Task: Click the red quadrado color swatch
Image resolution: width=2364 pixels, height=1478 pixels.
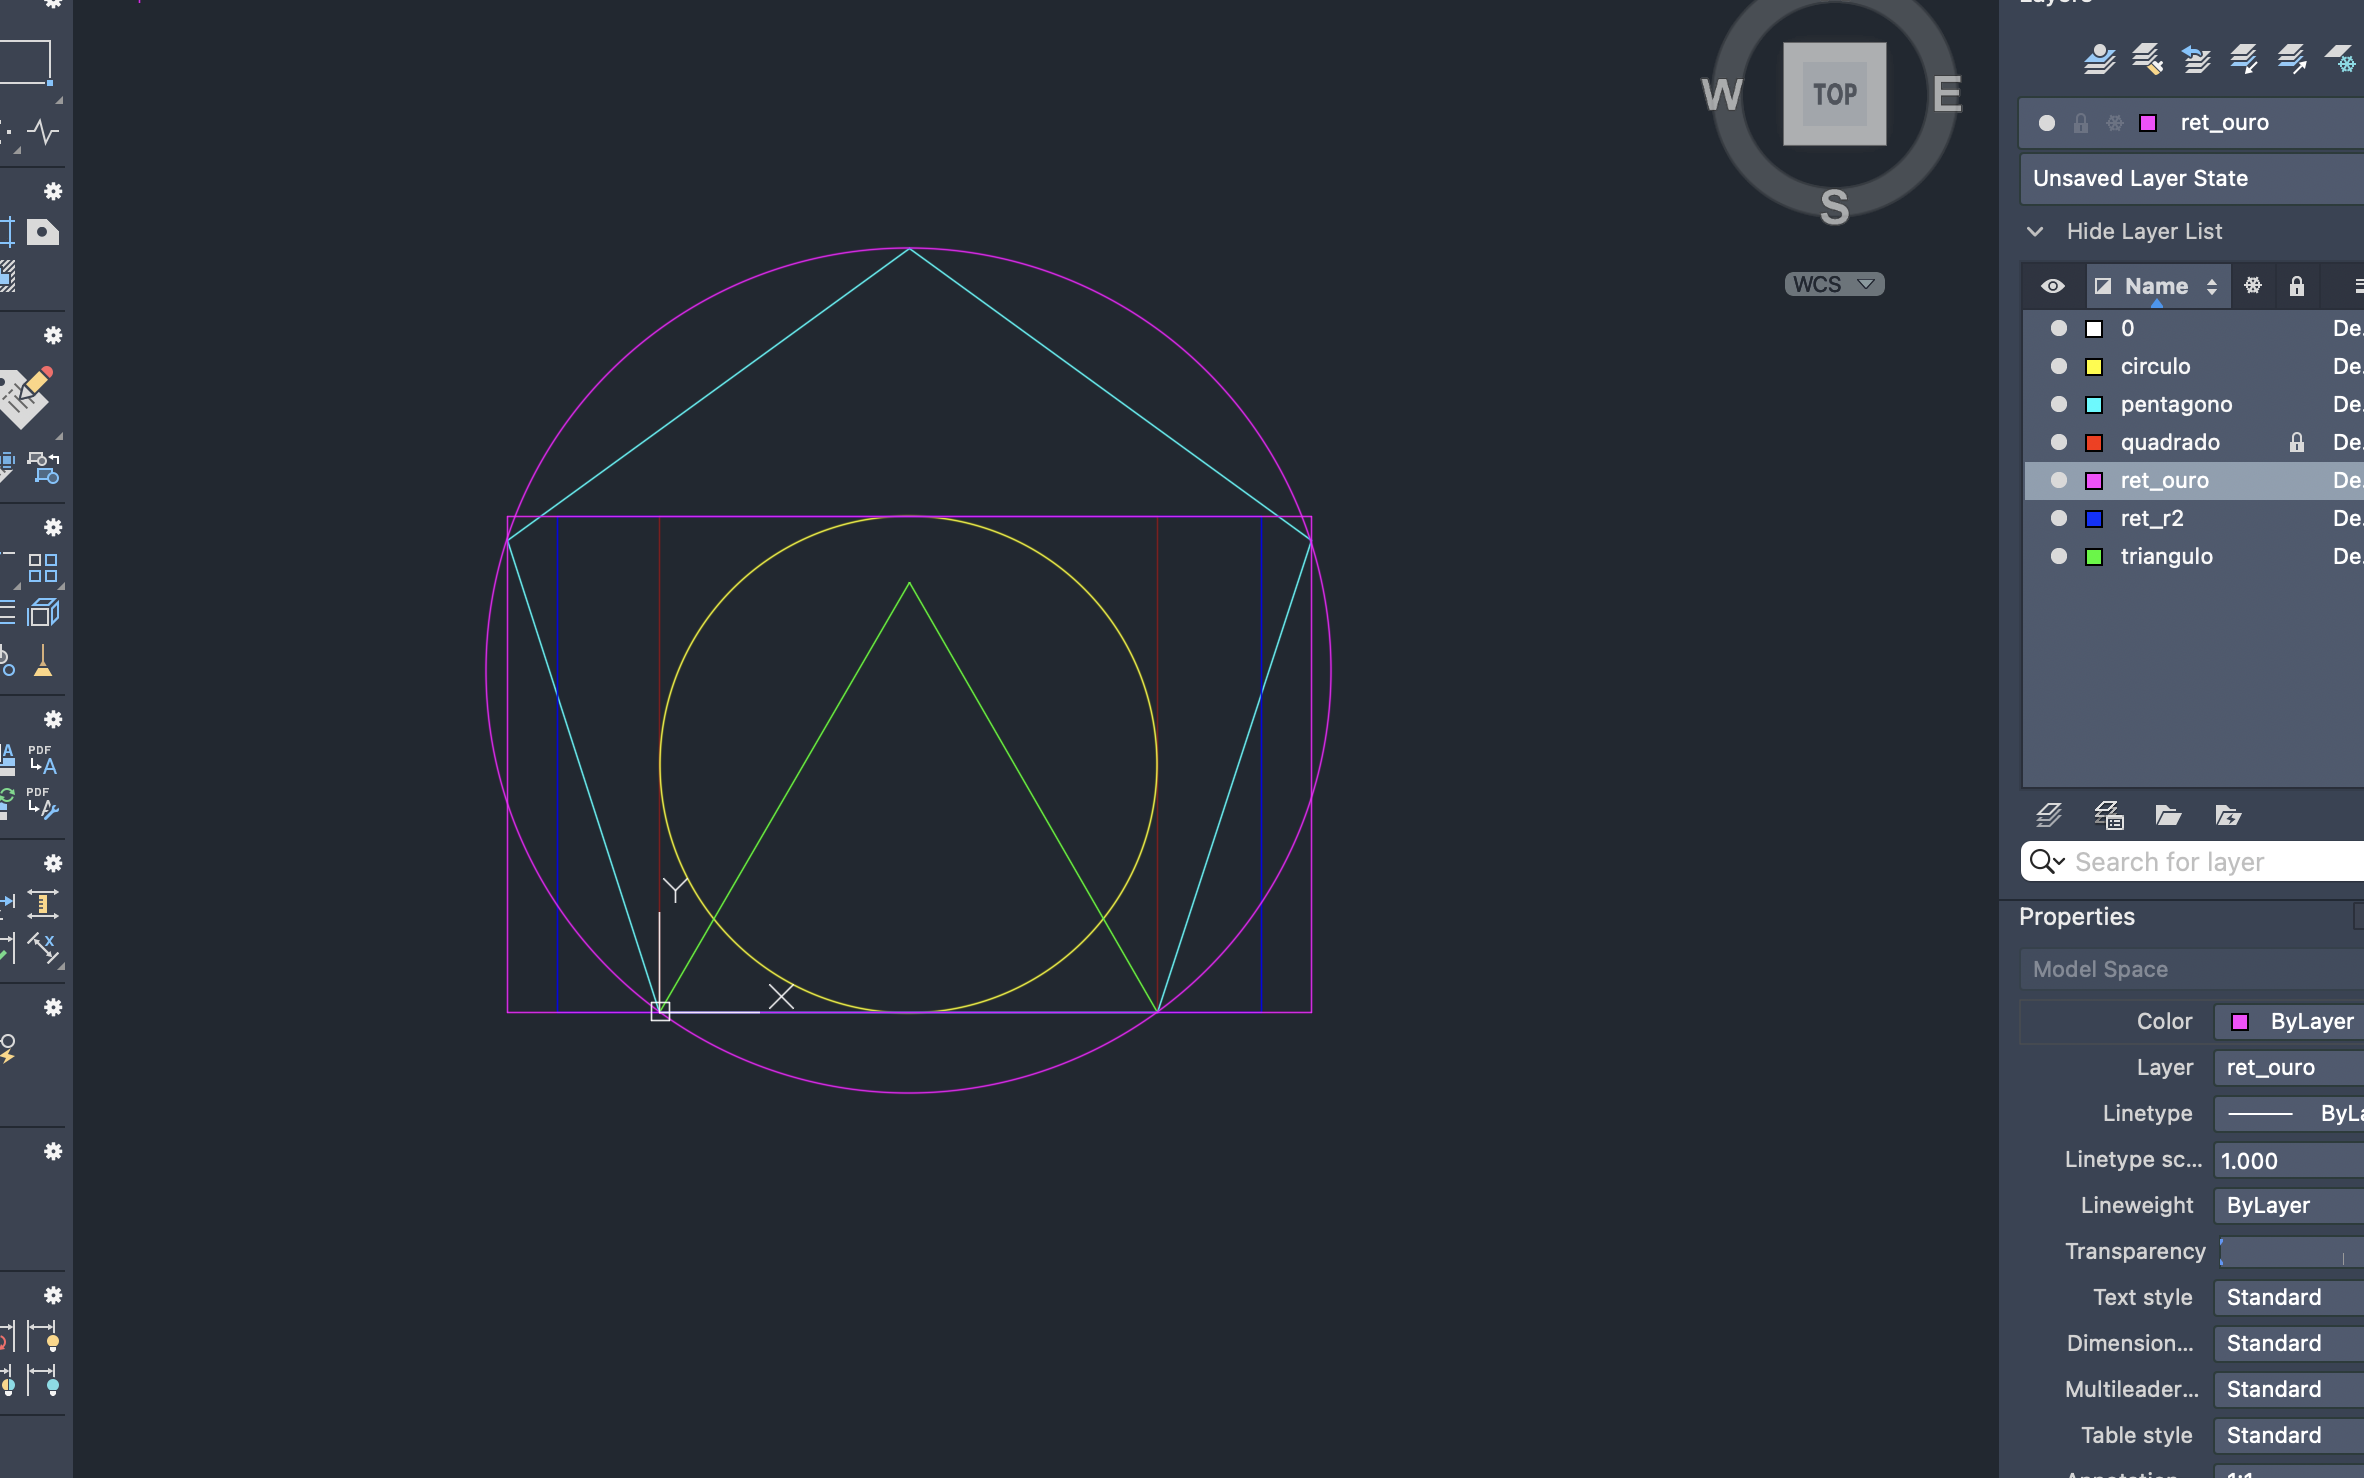Action: pyautogui.click(x=2094, y=442)
